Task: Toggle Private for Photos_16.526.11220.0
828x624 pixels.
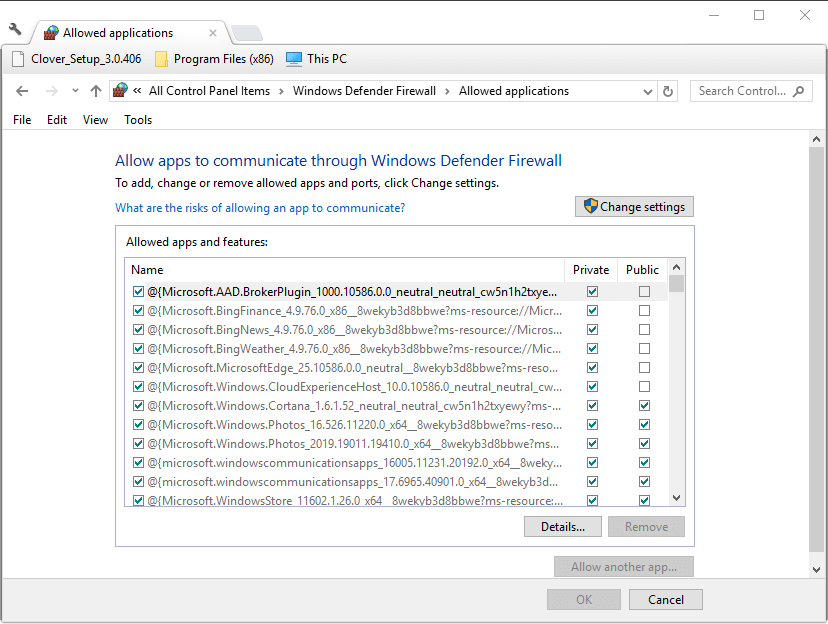Action: click(592, 424)
